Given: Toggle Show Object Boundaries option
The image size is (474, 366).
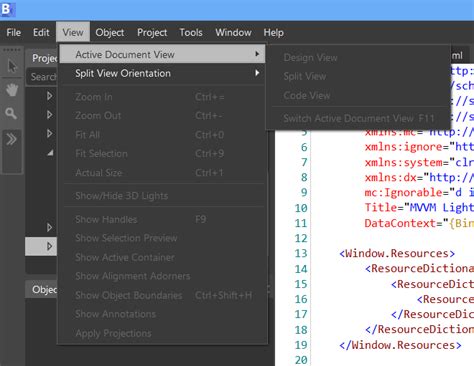Looking at the screenshot, I should (x=162, y=295).
